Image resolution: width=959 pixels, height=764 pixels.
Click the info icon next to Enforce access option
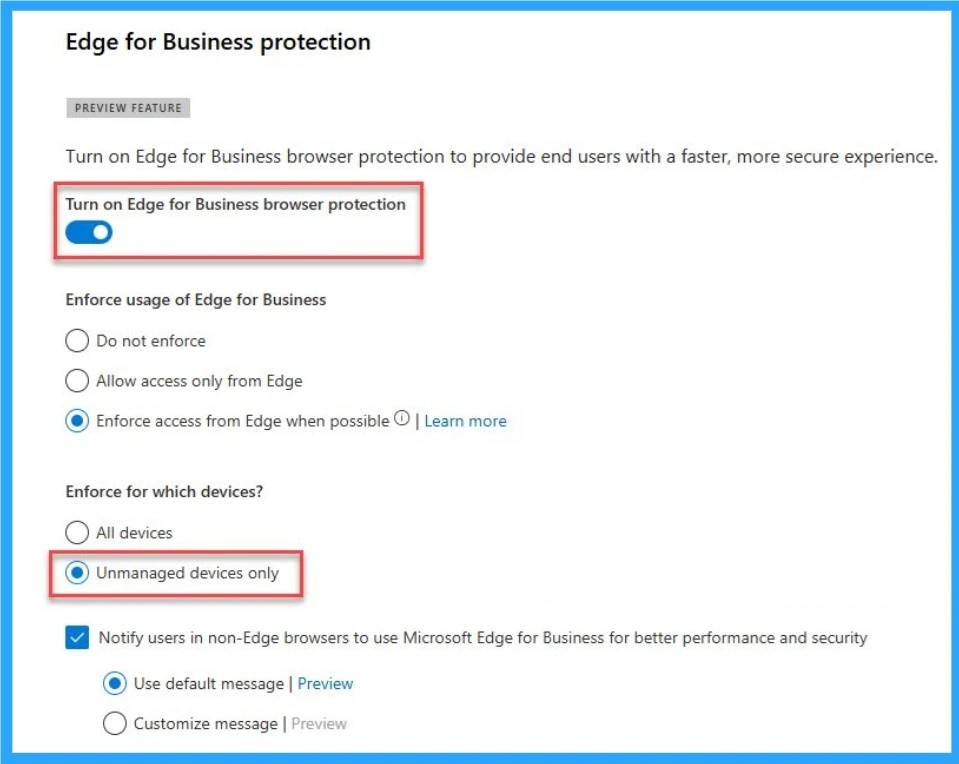tap(402, 420)
